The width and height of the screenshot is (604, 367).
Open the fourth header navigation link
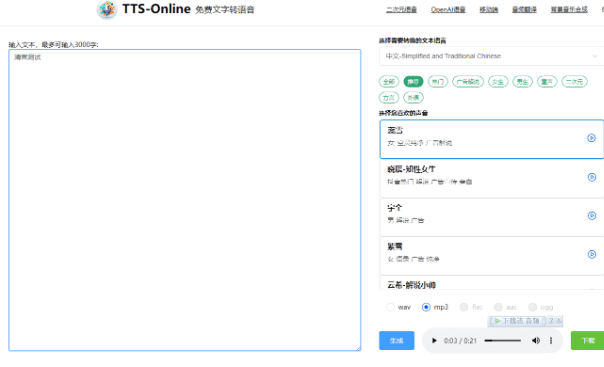[x=524, y=10]
